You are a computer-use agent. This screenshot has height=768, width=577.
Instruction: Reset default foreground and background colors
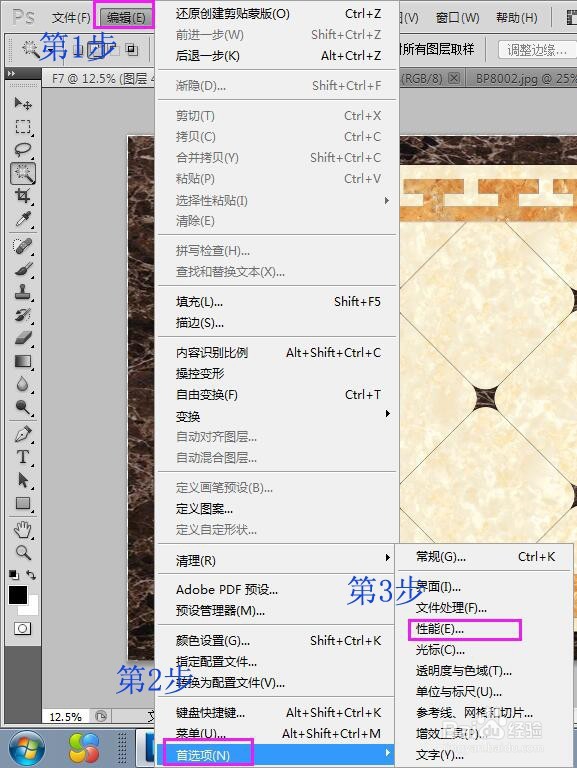click(x=14, y=575)
